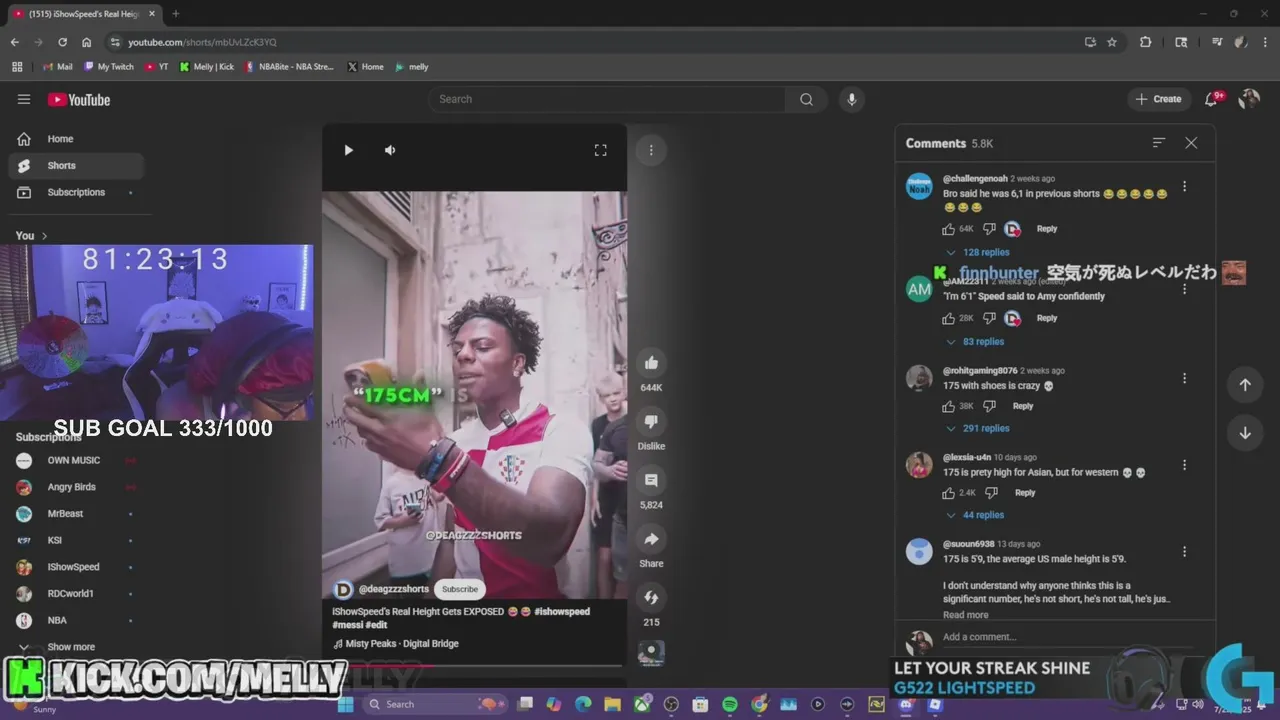Reply to the lexsia-u4n comment
This screenshot has height=720, width=1280.
pyautogui.click(x=1025, y=493)
